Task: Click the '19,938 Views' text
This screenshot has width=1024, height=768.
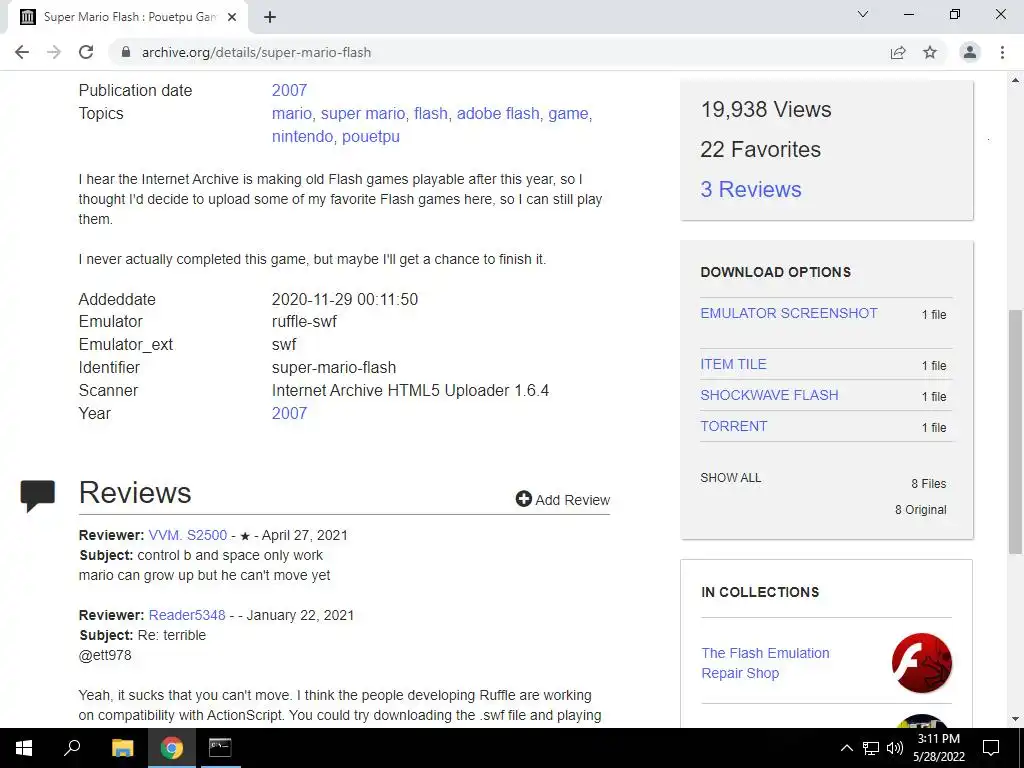Action: pyautogui.click(x=765, y=110)
